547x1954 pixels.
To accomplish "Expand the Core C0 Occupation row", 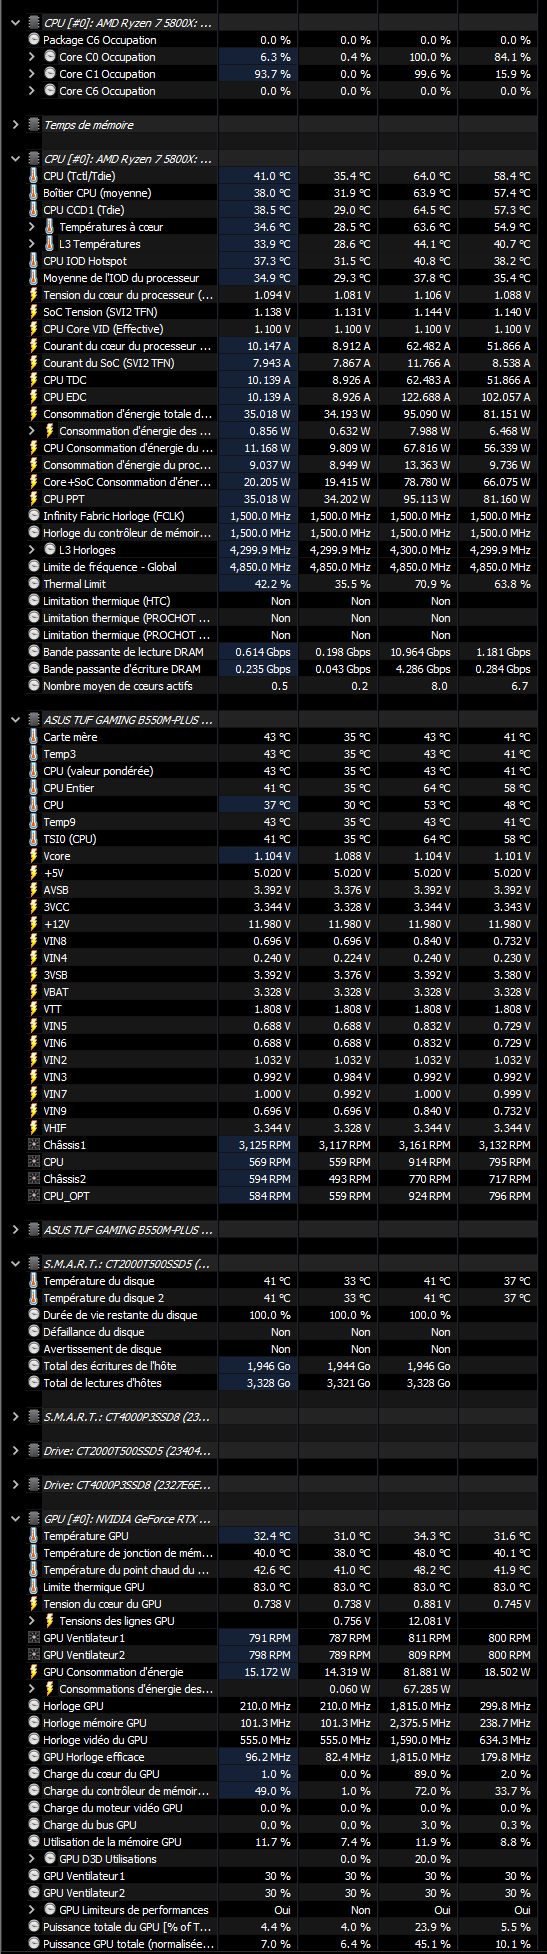I will 31,57.
